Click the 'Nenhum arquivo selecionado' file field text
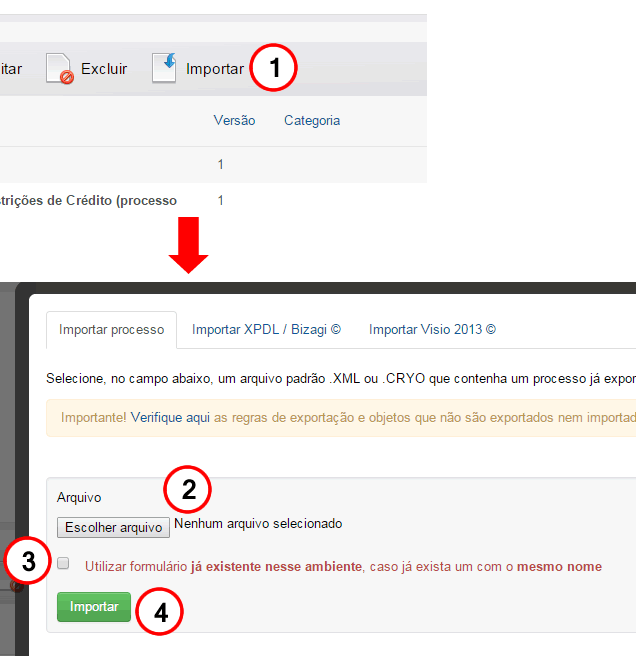The image size is (636, 661). click(258, 524)
